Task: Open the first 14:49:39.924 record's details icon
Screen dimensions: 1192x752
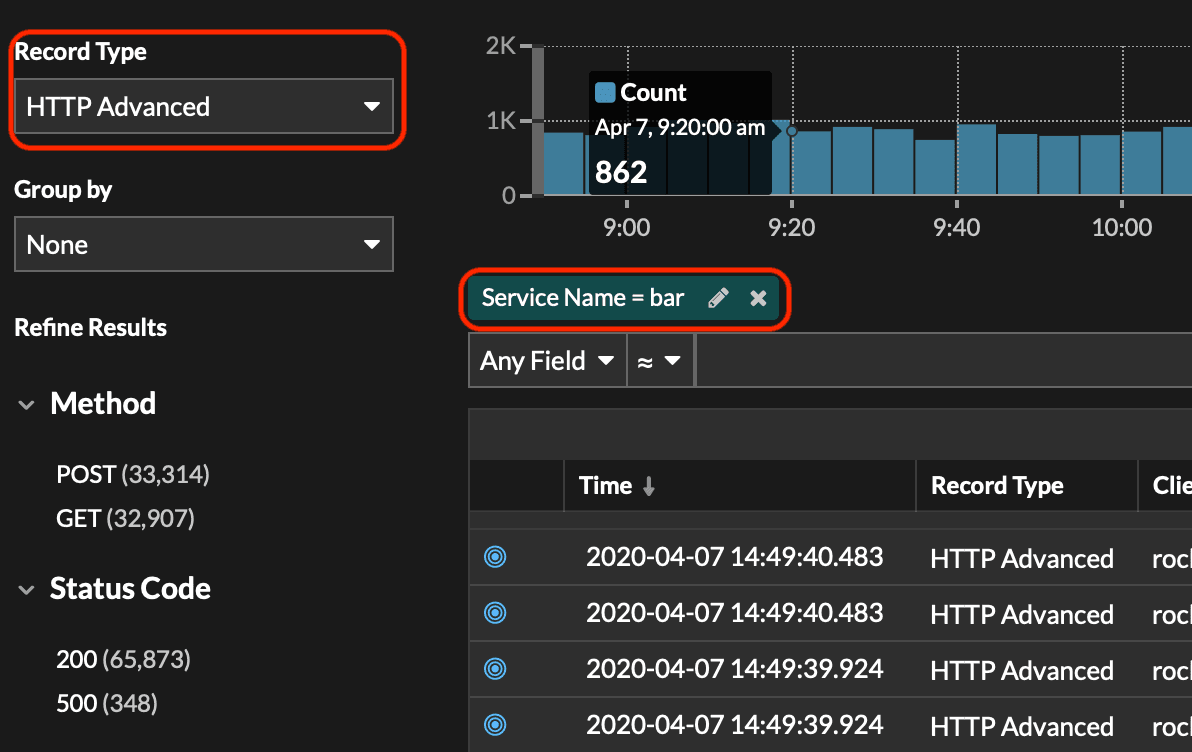Action: tap(495, 669)
